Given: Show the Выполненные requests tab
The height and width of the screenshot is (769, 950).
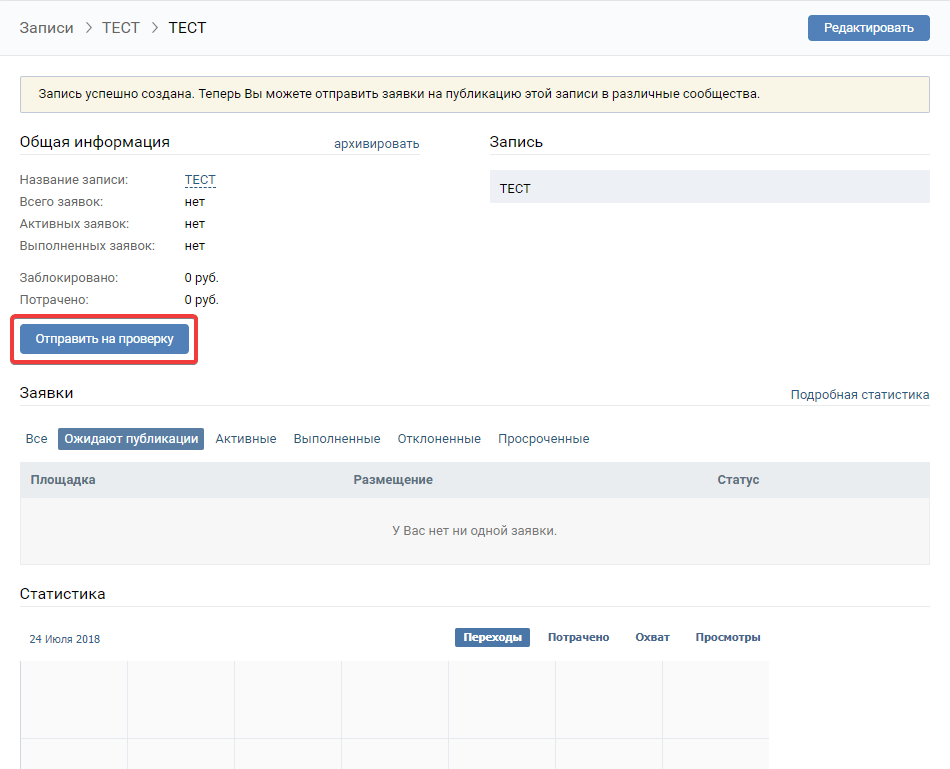Looking at the screenshot, I should coord(337,439).
